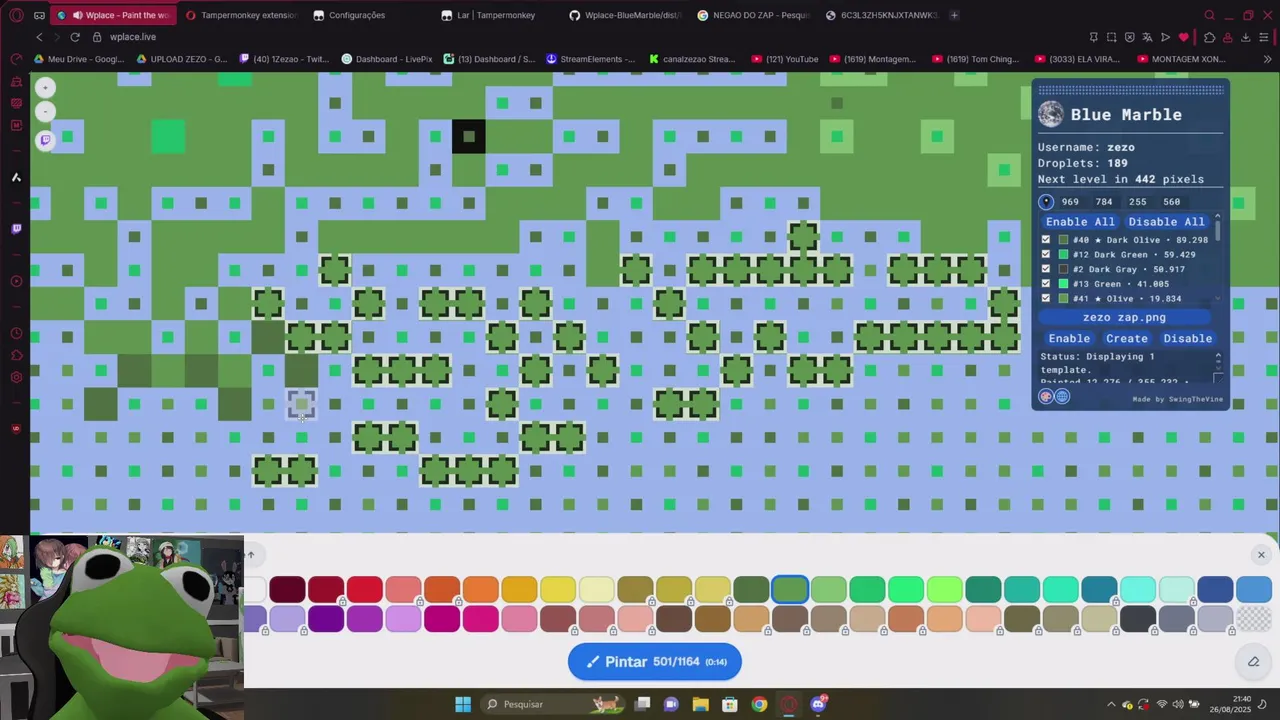Screen dimensions: 1280x720
Task: Open Windows Start menu
Action: (463, 704)
